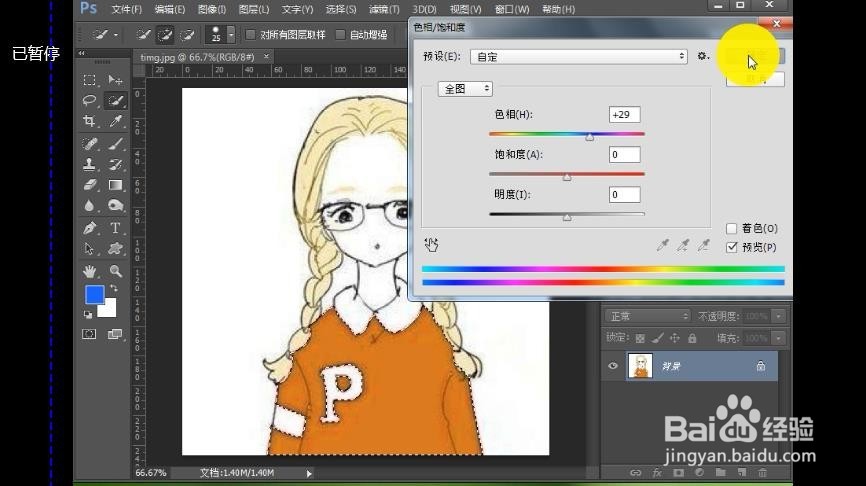Open the 编辑(E) menu
The height and width of the screenshot is (486, 866).
(170, 9)
